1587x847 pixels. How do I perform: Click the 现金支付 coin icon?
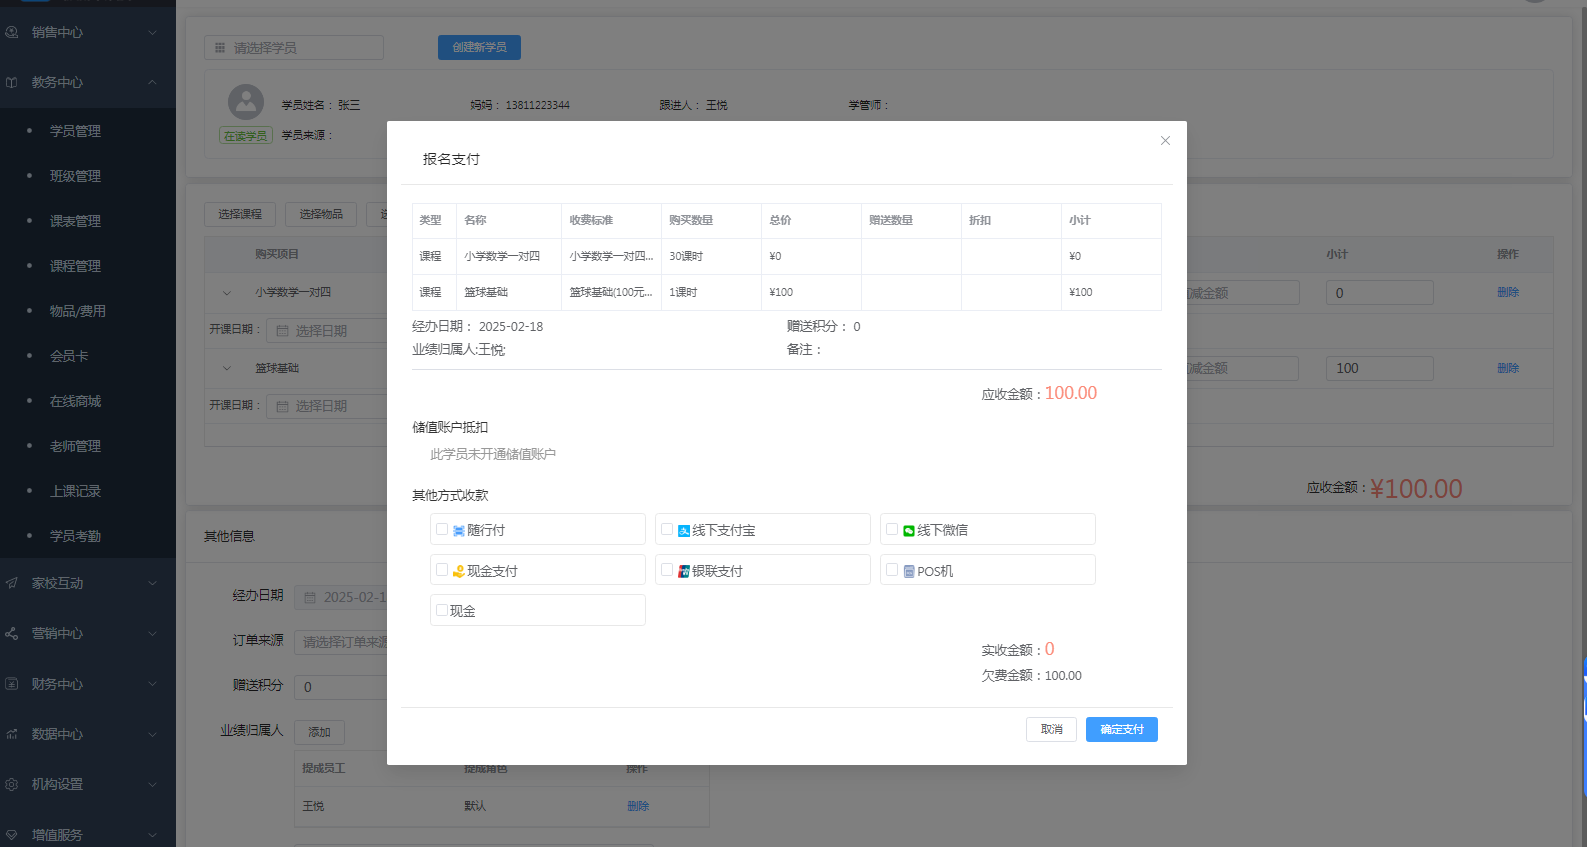coord(458,571)
